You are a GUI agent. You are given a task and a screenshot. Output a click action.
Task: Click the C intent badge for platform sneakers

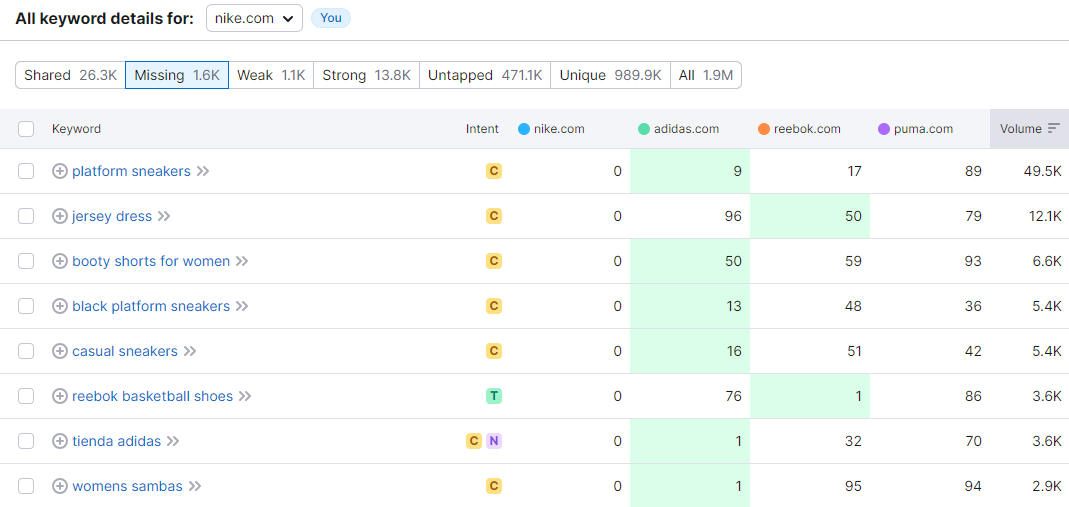tap(494, 171)
